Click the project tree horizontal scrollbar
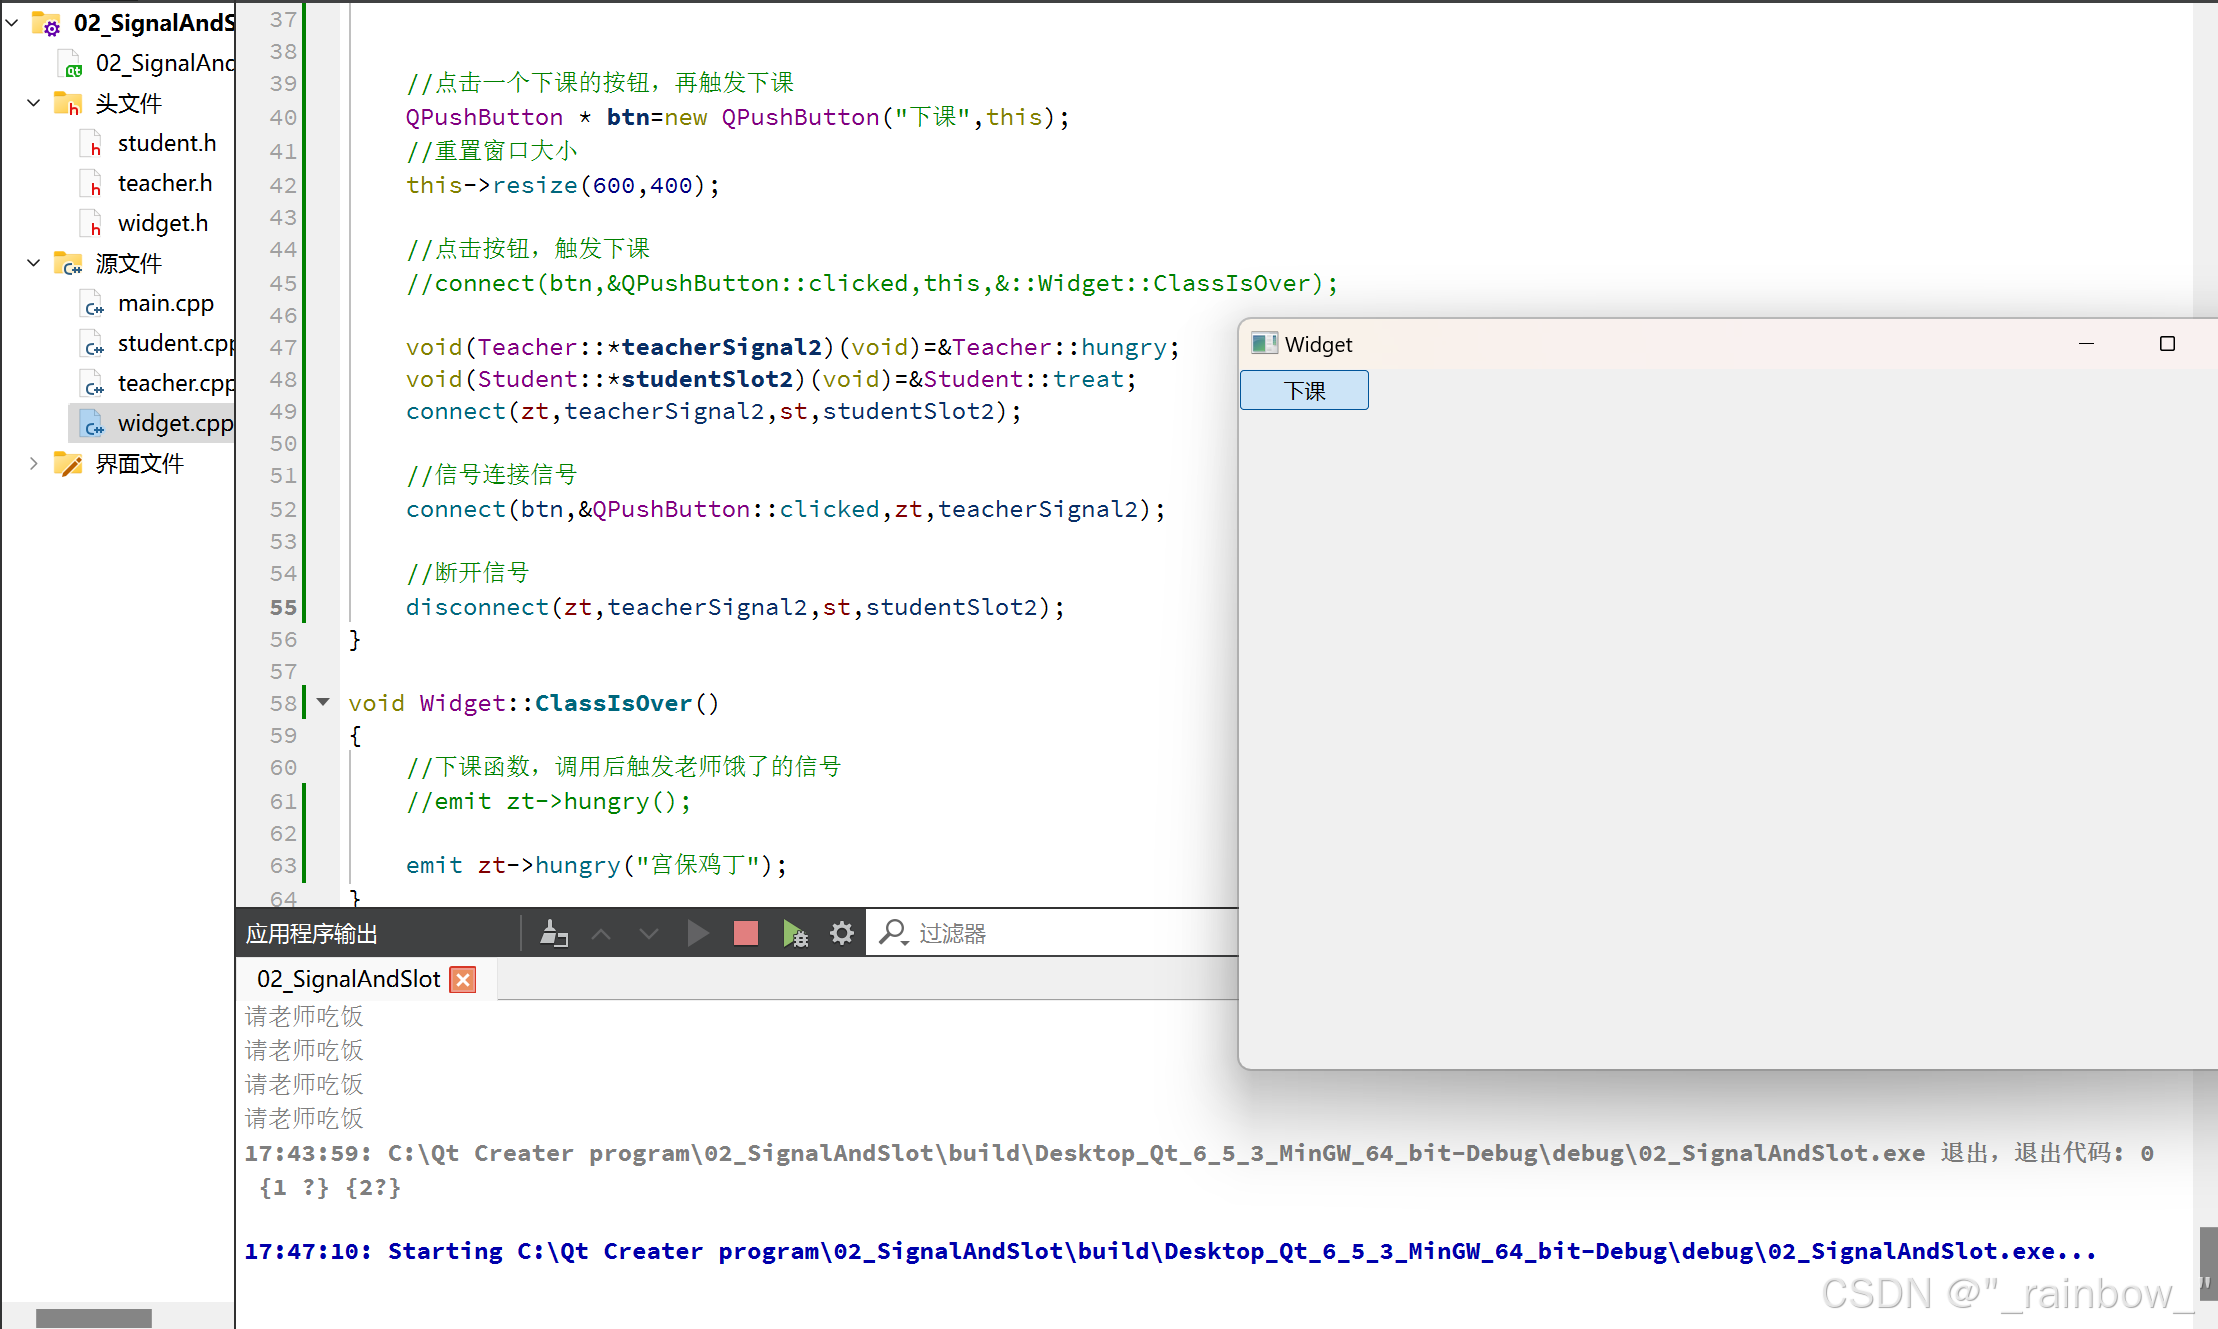The width and height of the screenshot is (2218, 1329). click(x=94, y=1318)
